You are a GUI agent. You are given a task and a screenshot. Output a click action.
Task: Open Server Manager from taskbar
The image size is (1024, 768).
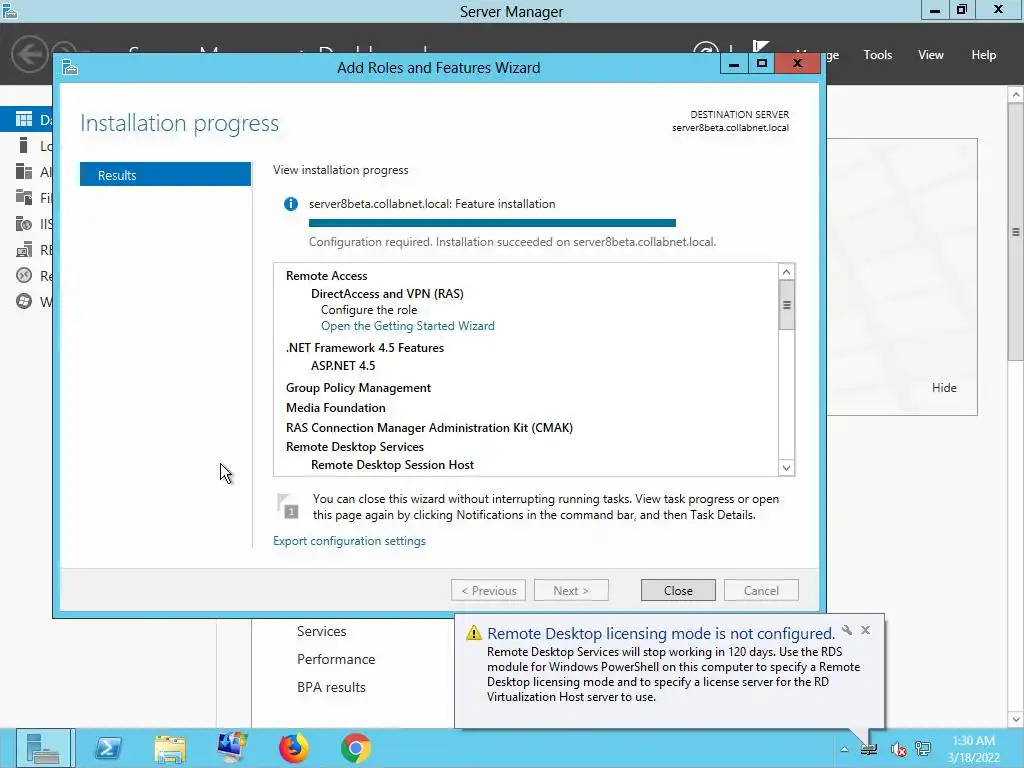pyautogui.click(x=43, y=748)
